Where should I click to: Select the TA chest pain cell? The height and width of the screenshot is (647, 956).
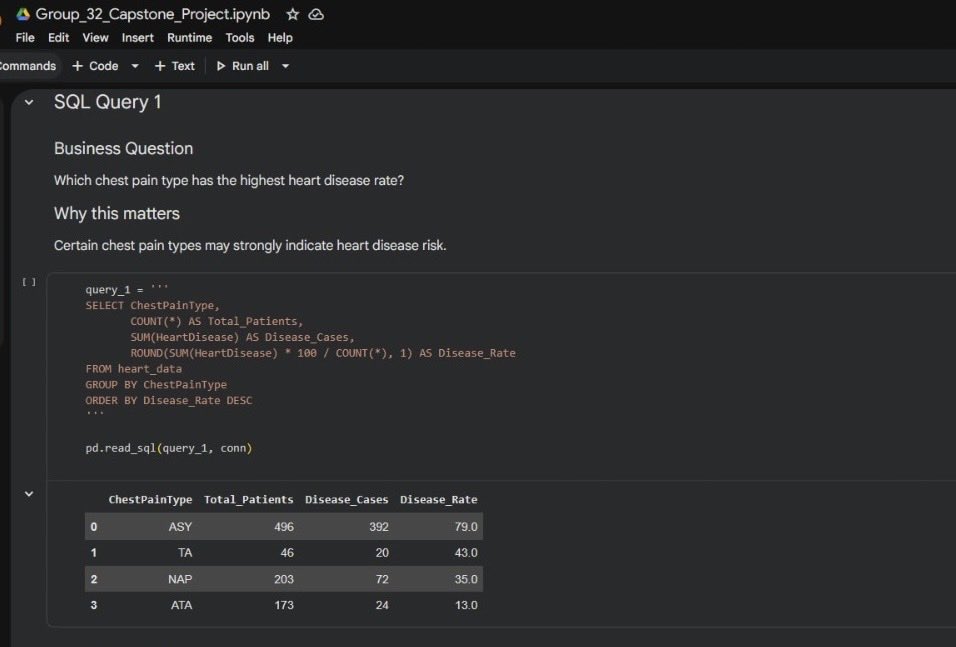tap(185, 552)
